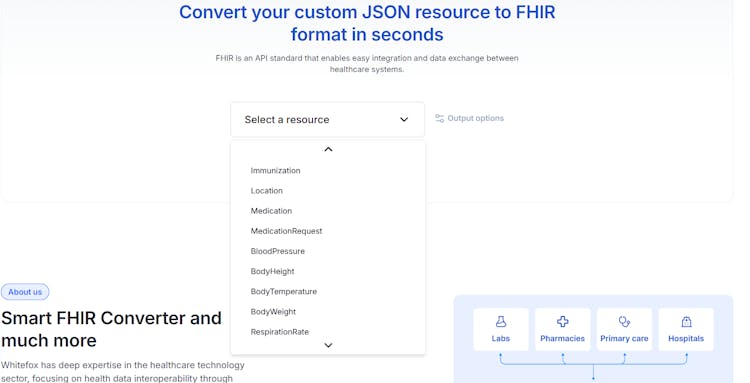Screen dimensions: 750x383
Task: Open the Select a resource dropdown
Action: pos(328,120)
